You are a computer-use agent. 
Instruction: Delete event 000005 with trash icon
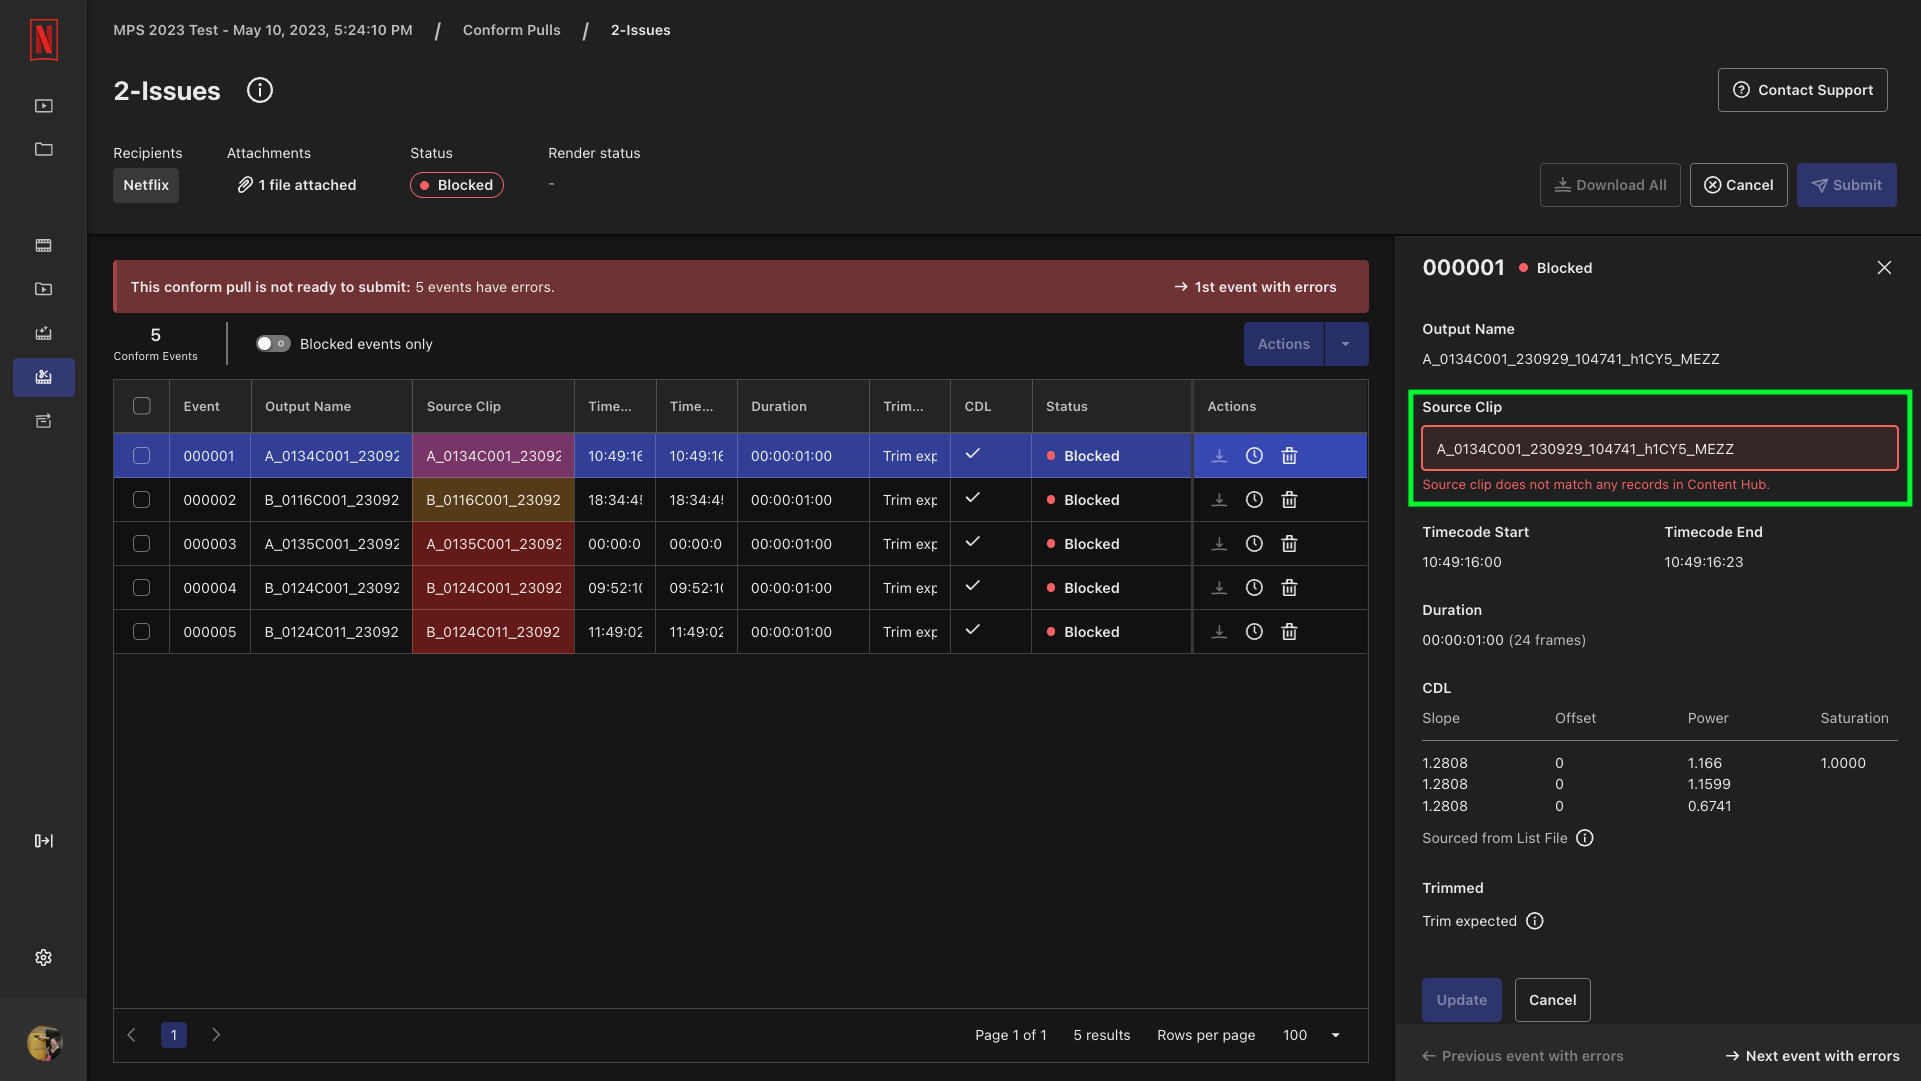[x=1289, y=632]
